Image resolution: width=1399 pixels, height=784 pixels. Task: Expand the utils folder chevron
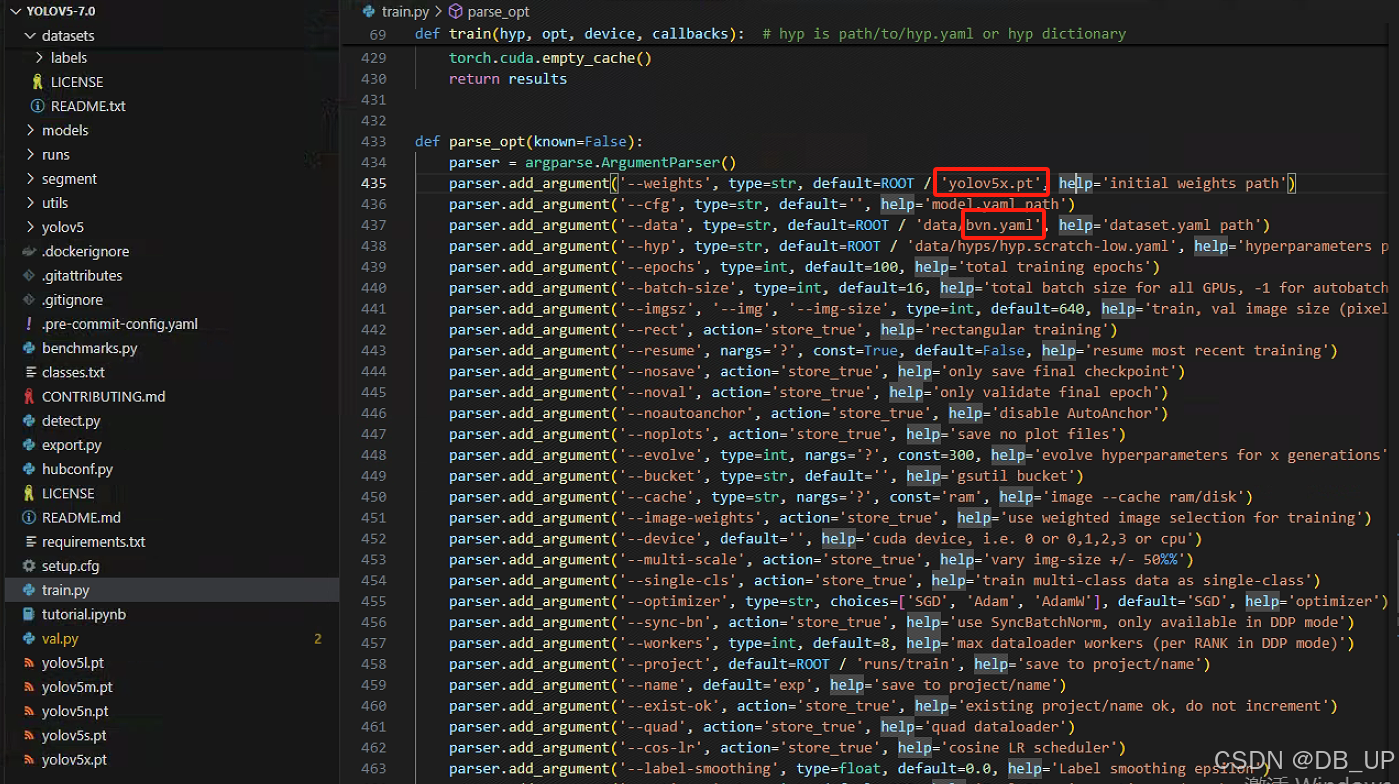click(x=29, y=203)
